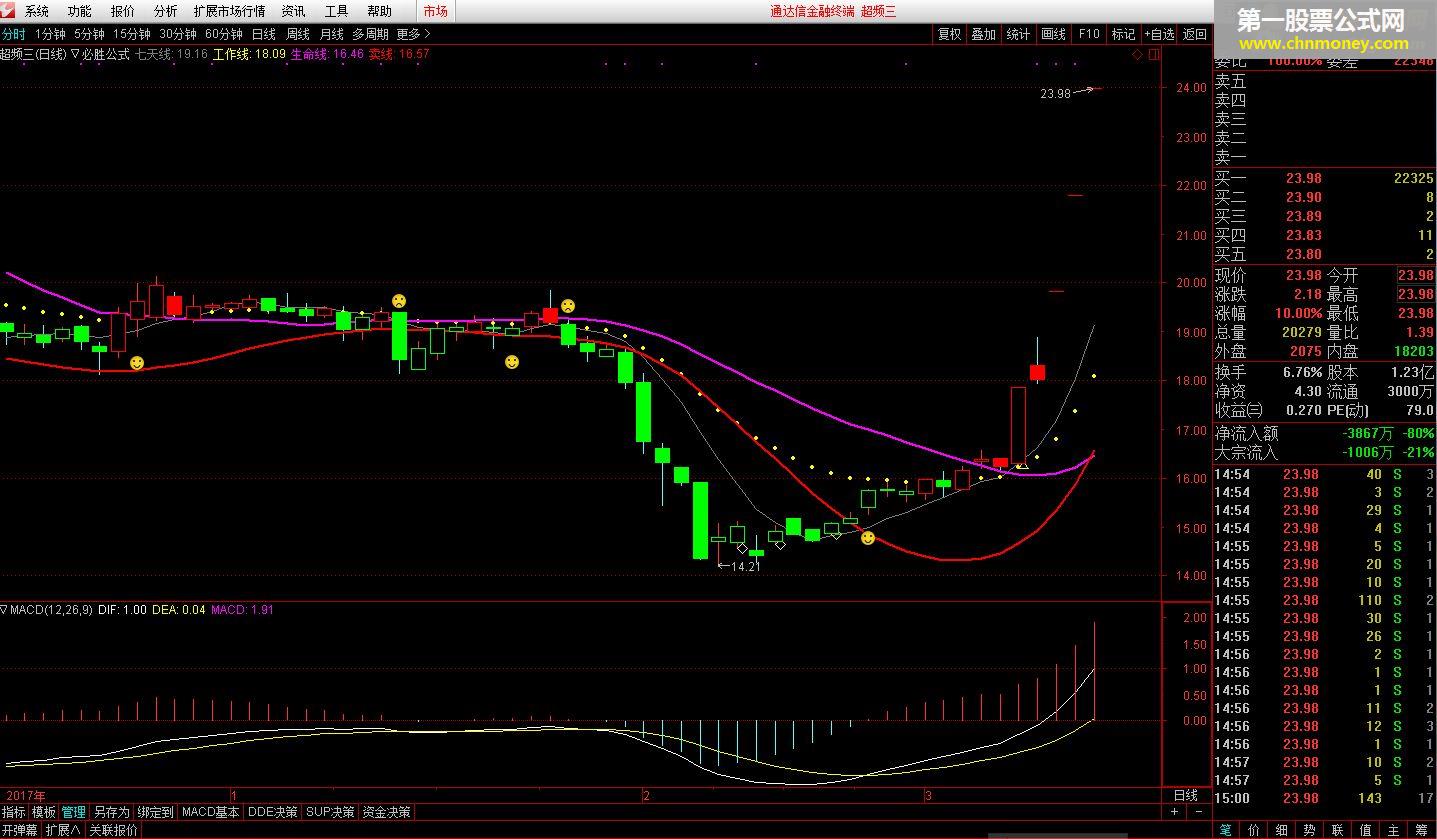Viewport: 1437px width, 839px height.
Task: Click the 复权 button
Action: coord(949,34)
